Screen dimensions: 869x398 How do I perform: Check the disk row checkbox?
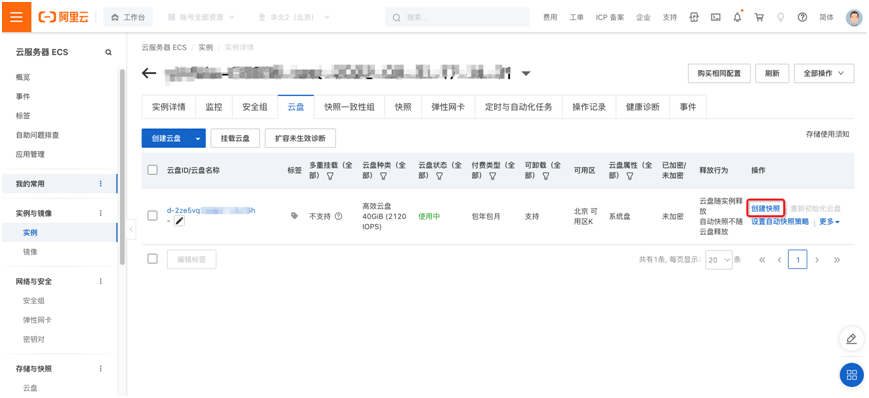[x=152, y=216]
